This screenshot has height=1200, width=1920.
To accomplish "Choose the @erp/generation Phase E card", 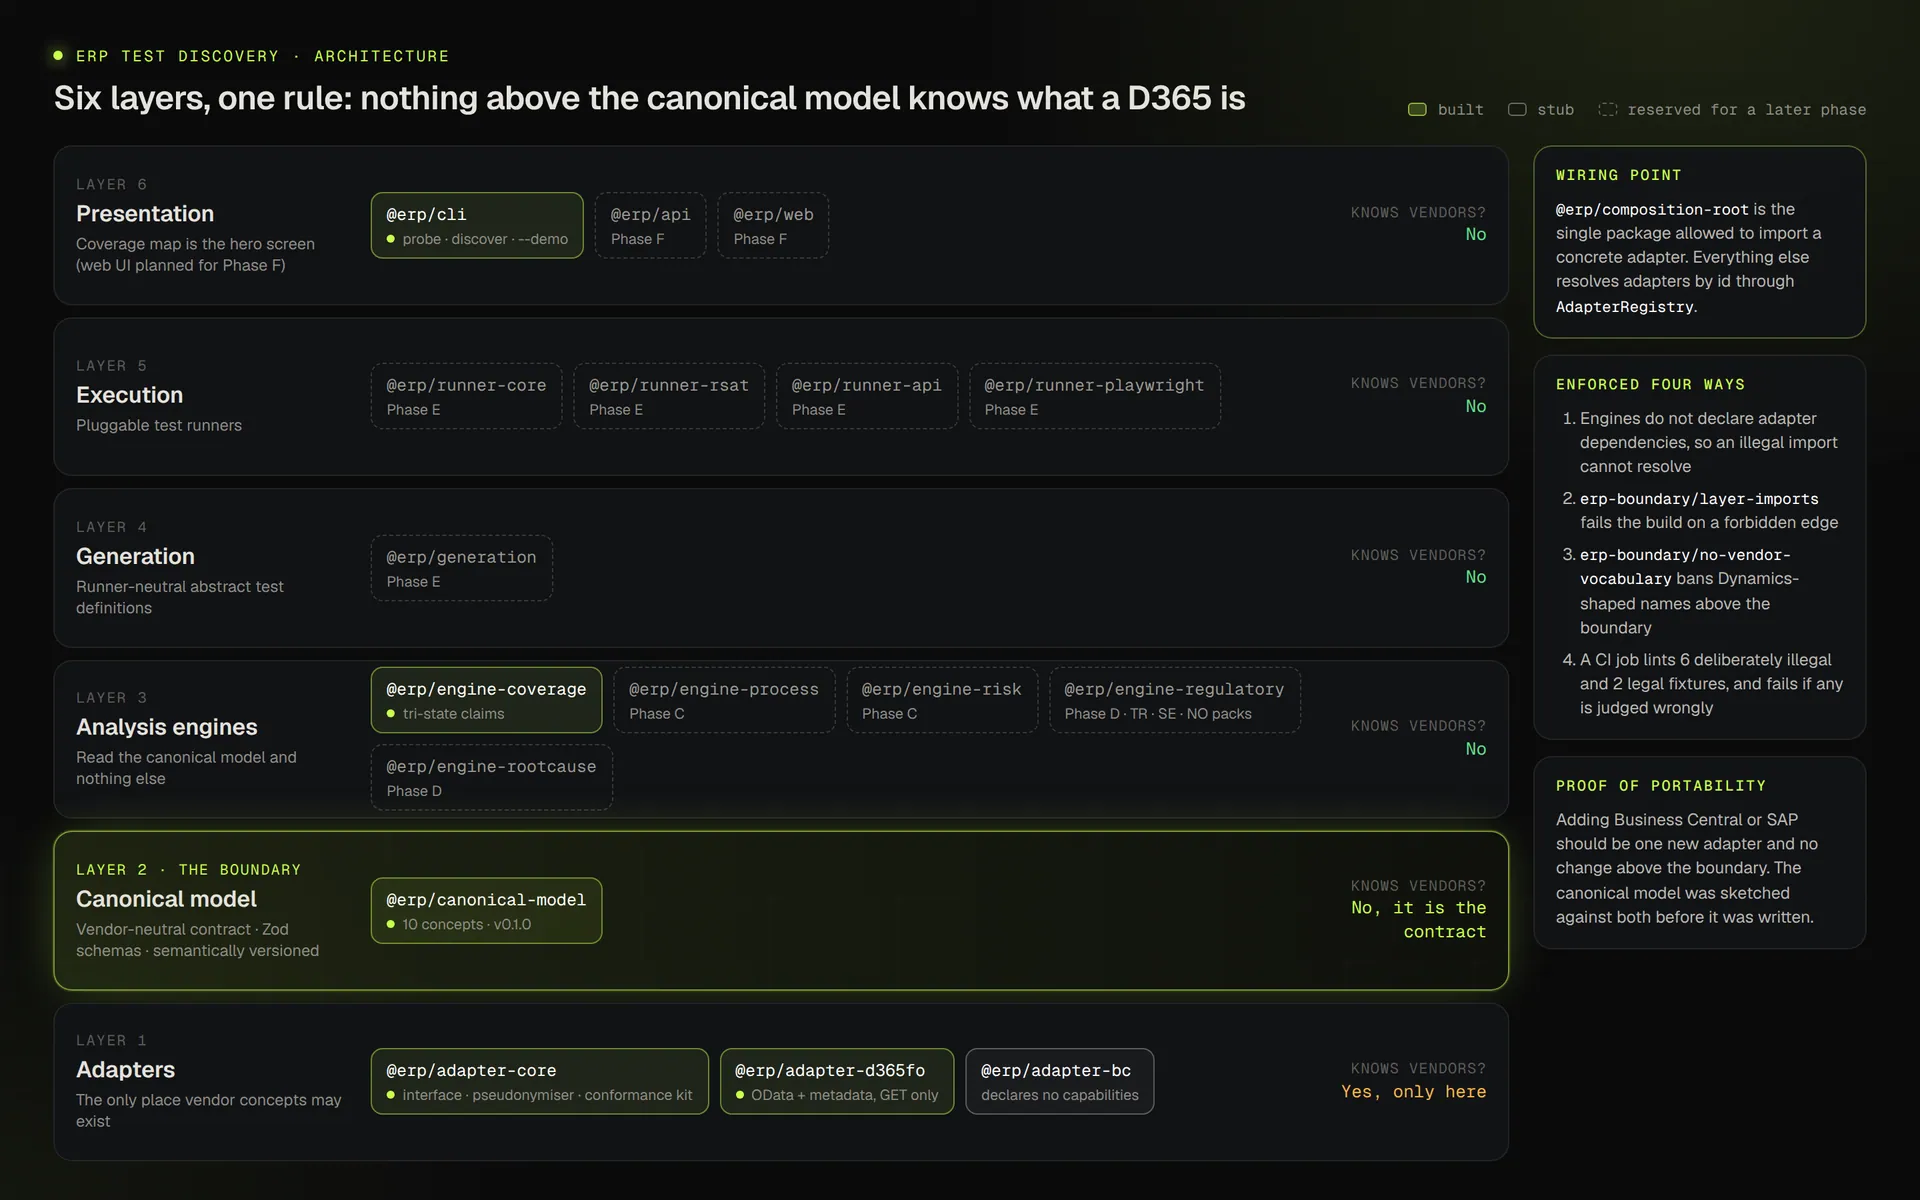I will tap(461, 568).
